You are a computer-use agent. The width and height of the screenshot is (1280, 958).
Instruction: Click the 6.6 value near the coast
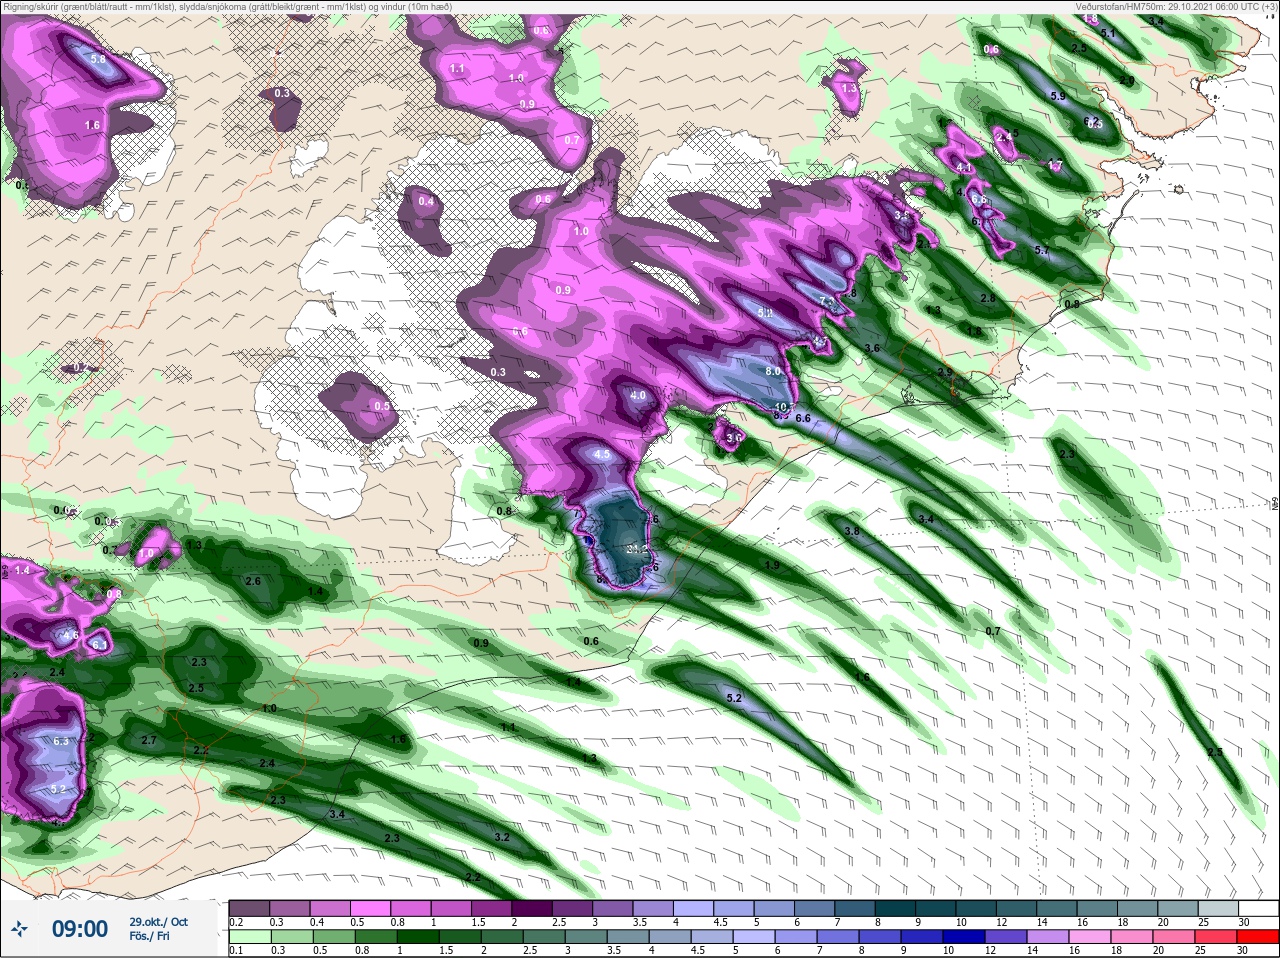click(x=802, y=419)
